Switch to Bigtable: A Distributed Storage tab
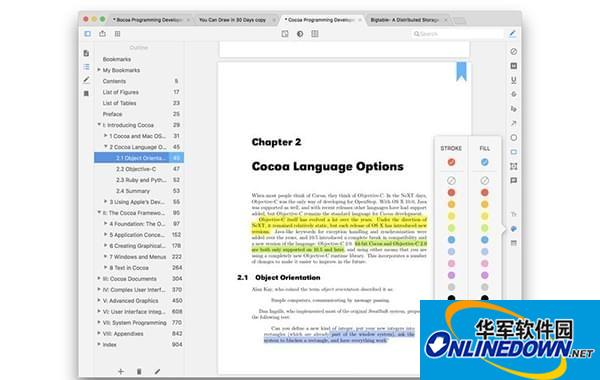This screenshot has width=600, height=380. (404, 20)
